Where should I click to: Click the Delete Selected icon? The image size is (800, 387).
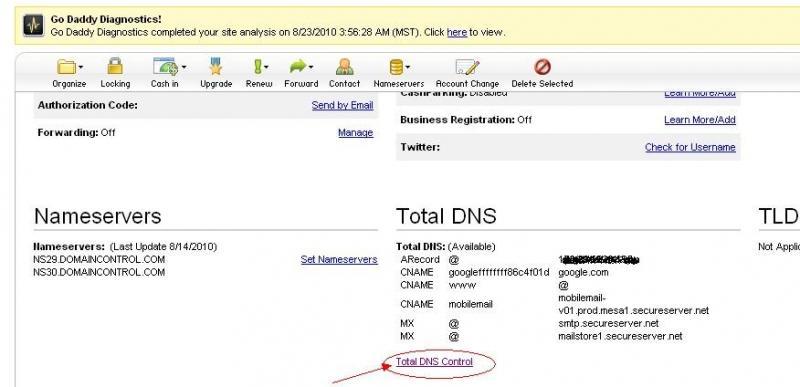[542, 67]
